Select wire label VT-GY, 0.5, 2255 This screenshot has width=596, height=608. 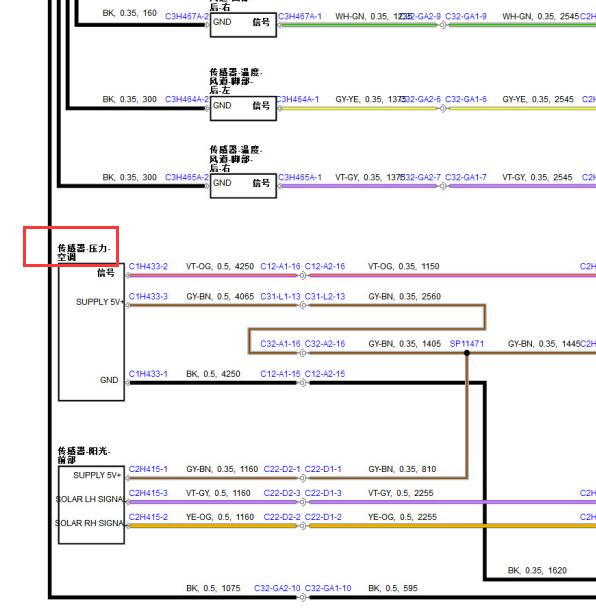click(x=401, y=493)
